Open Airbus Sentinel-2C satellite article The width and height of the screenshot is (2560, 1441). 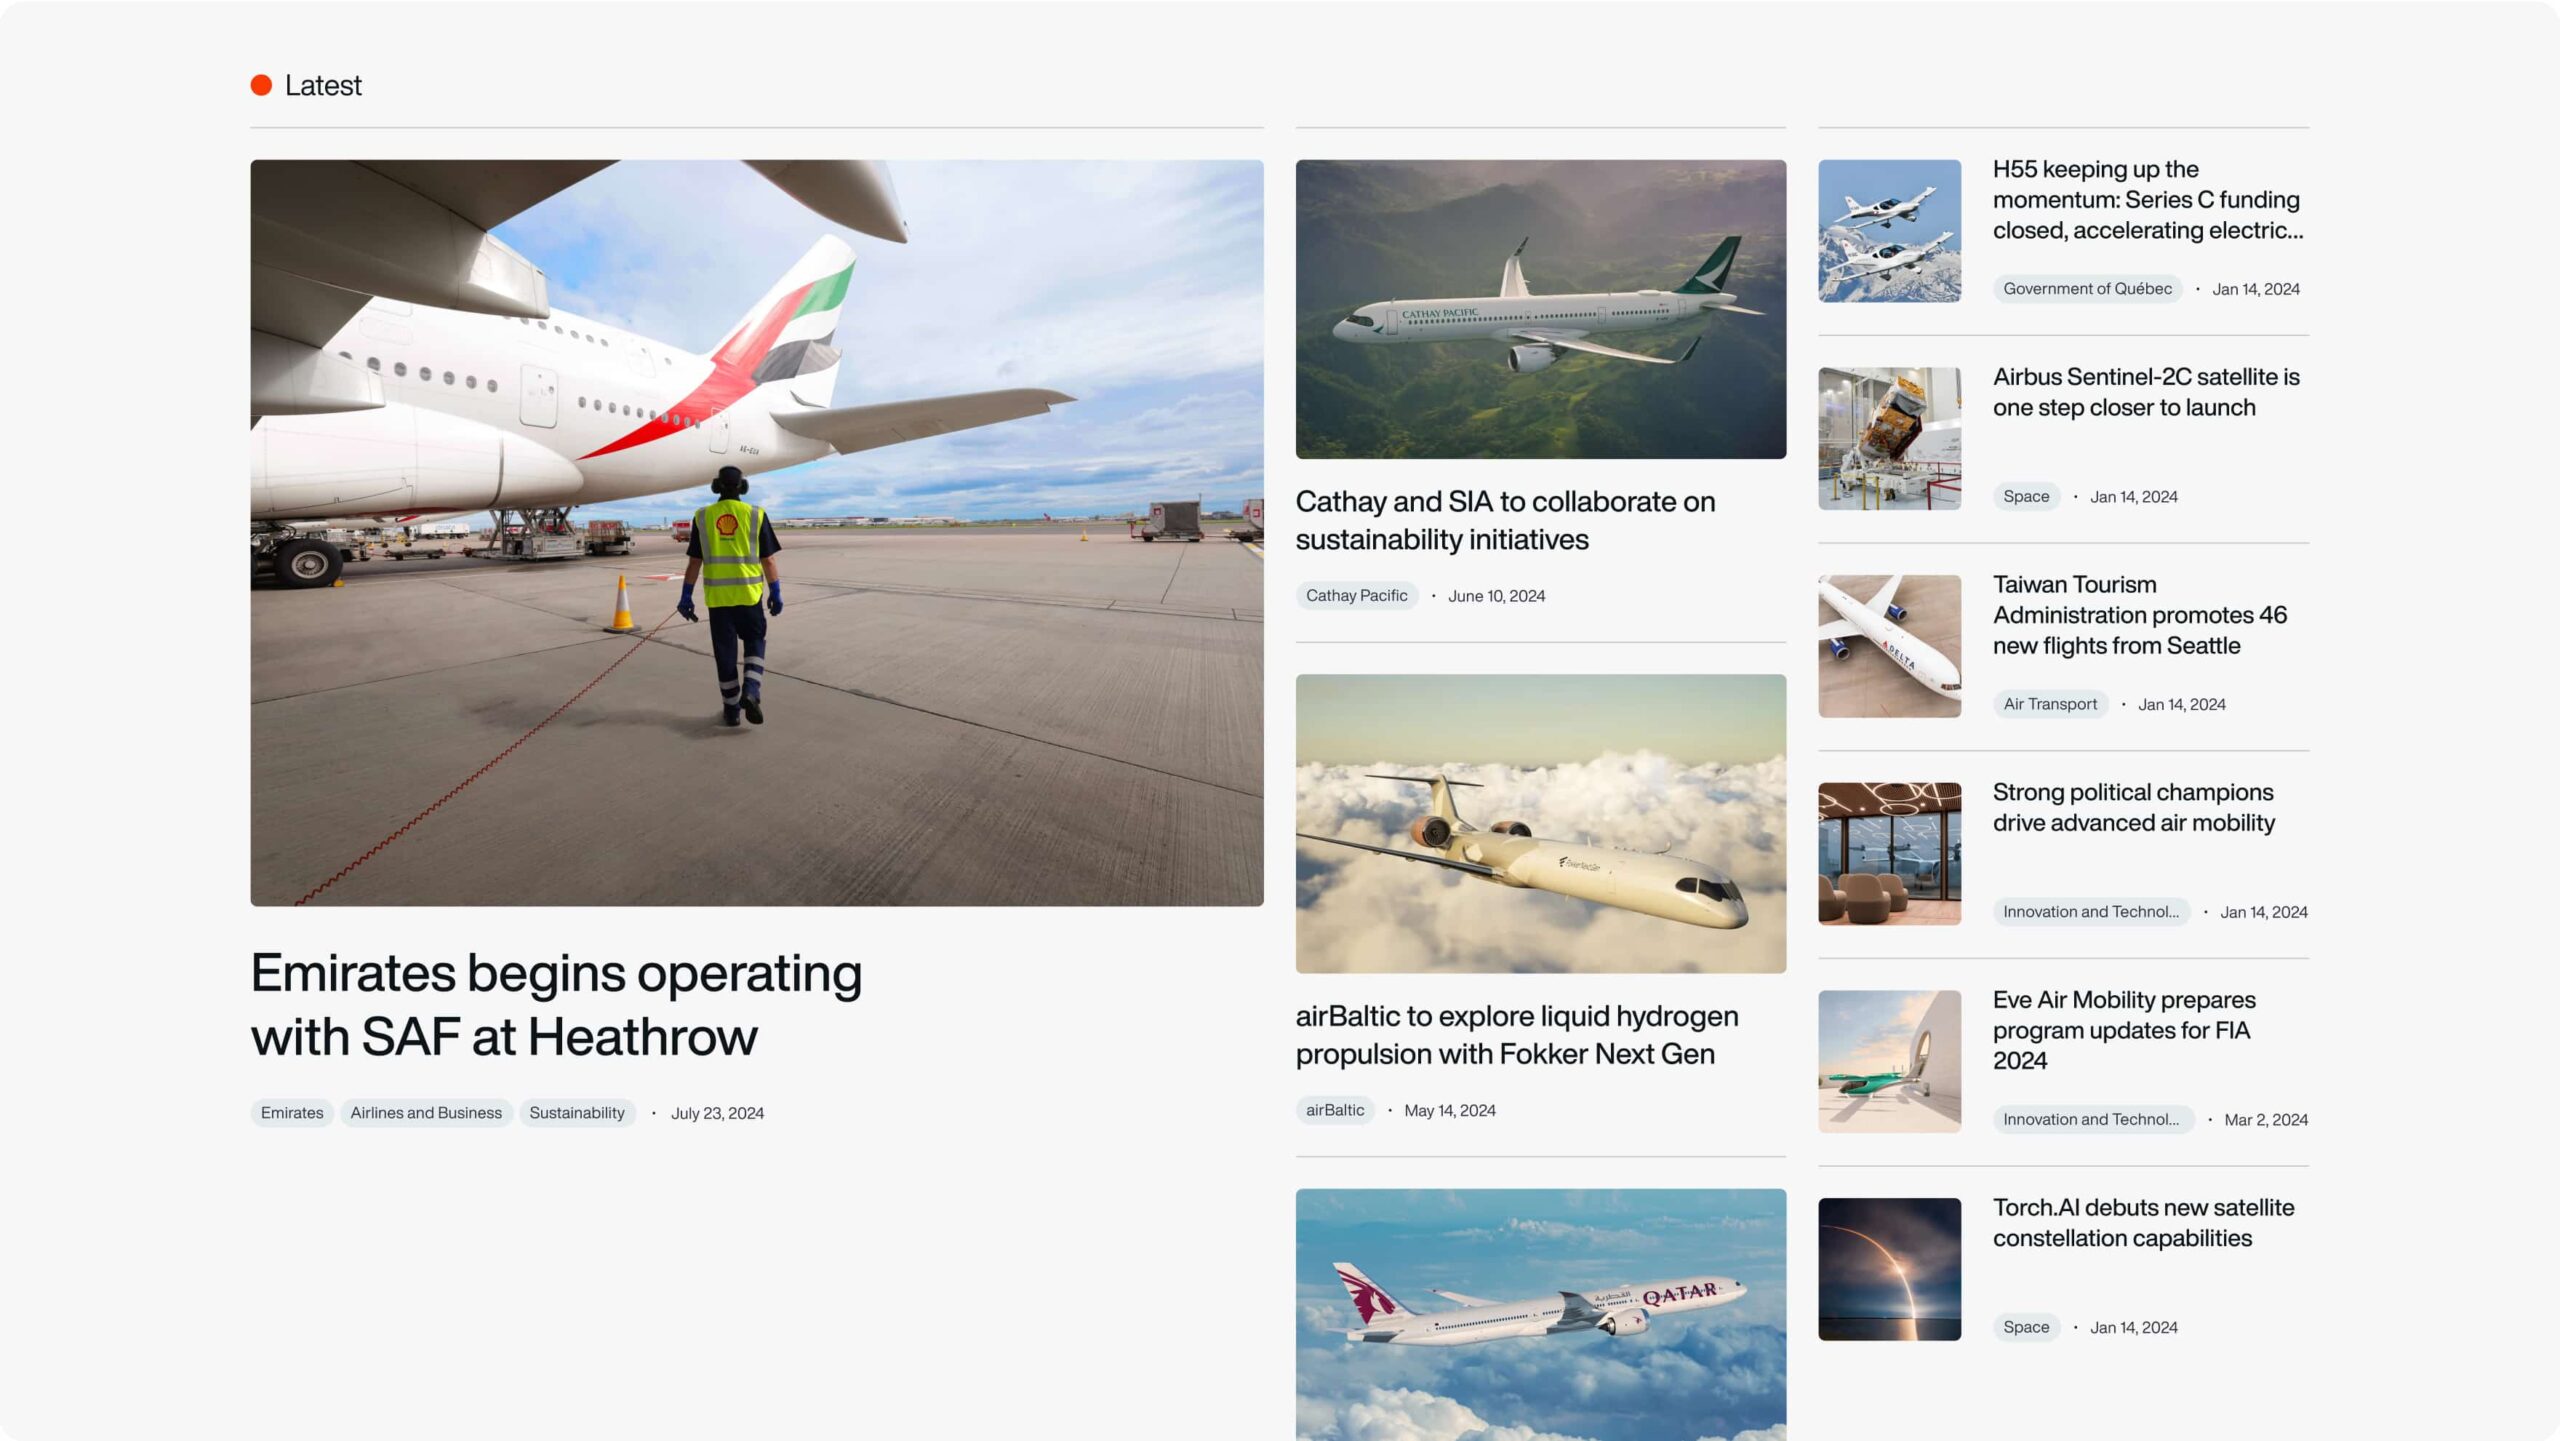click(2146, 392)
